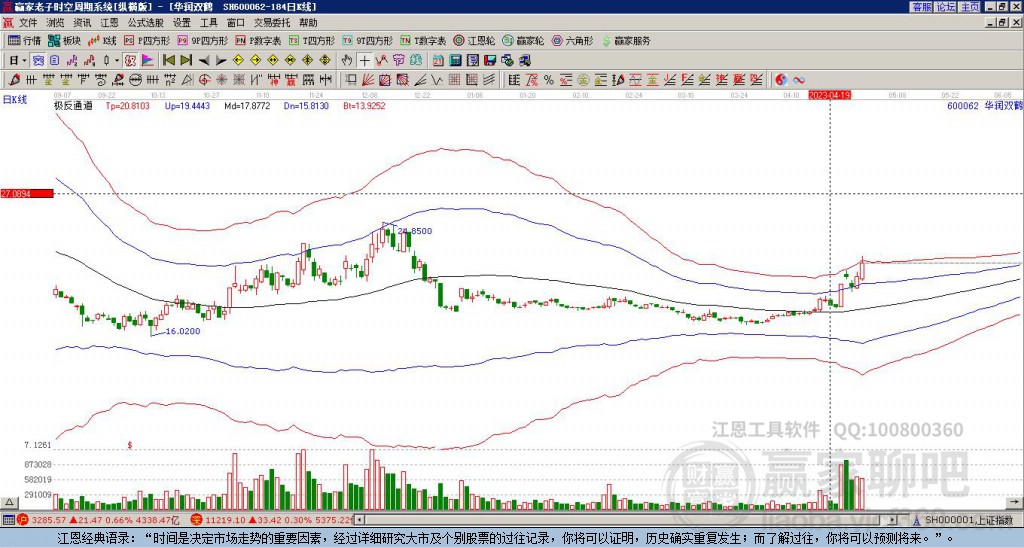Select the fan lines drawing tool
The width and height of the screenshot is (1024, 548).
coord(368,80)
